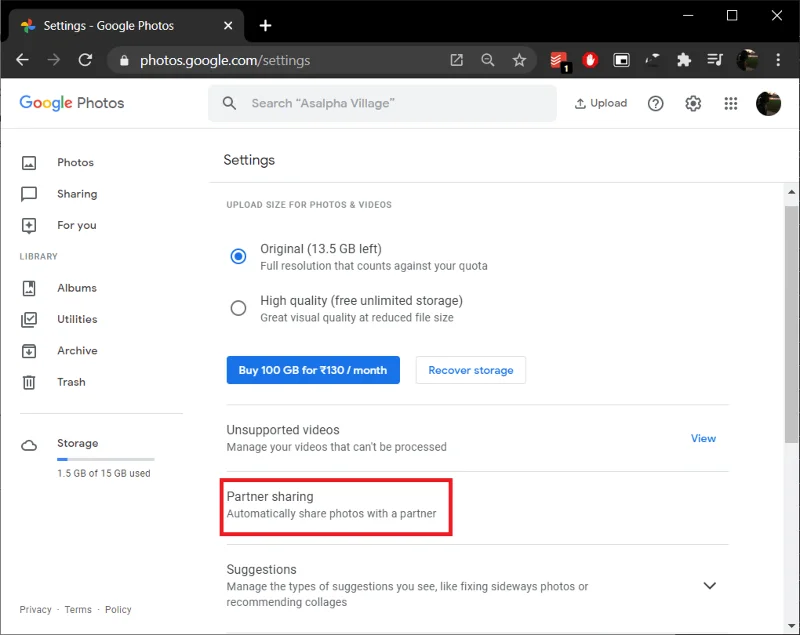Viewport: 800px width, 635px height.
Task: Click Buy 100 GB for ₹130 / month
Action: click(313, 370)
